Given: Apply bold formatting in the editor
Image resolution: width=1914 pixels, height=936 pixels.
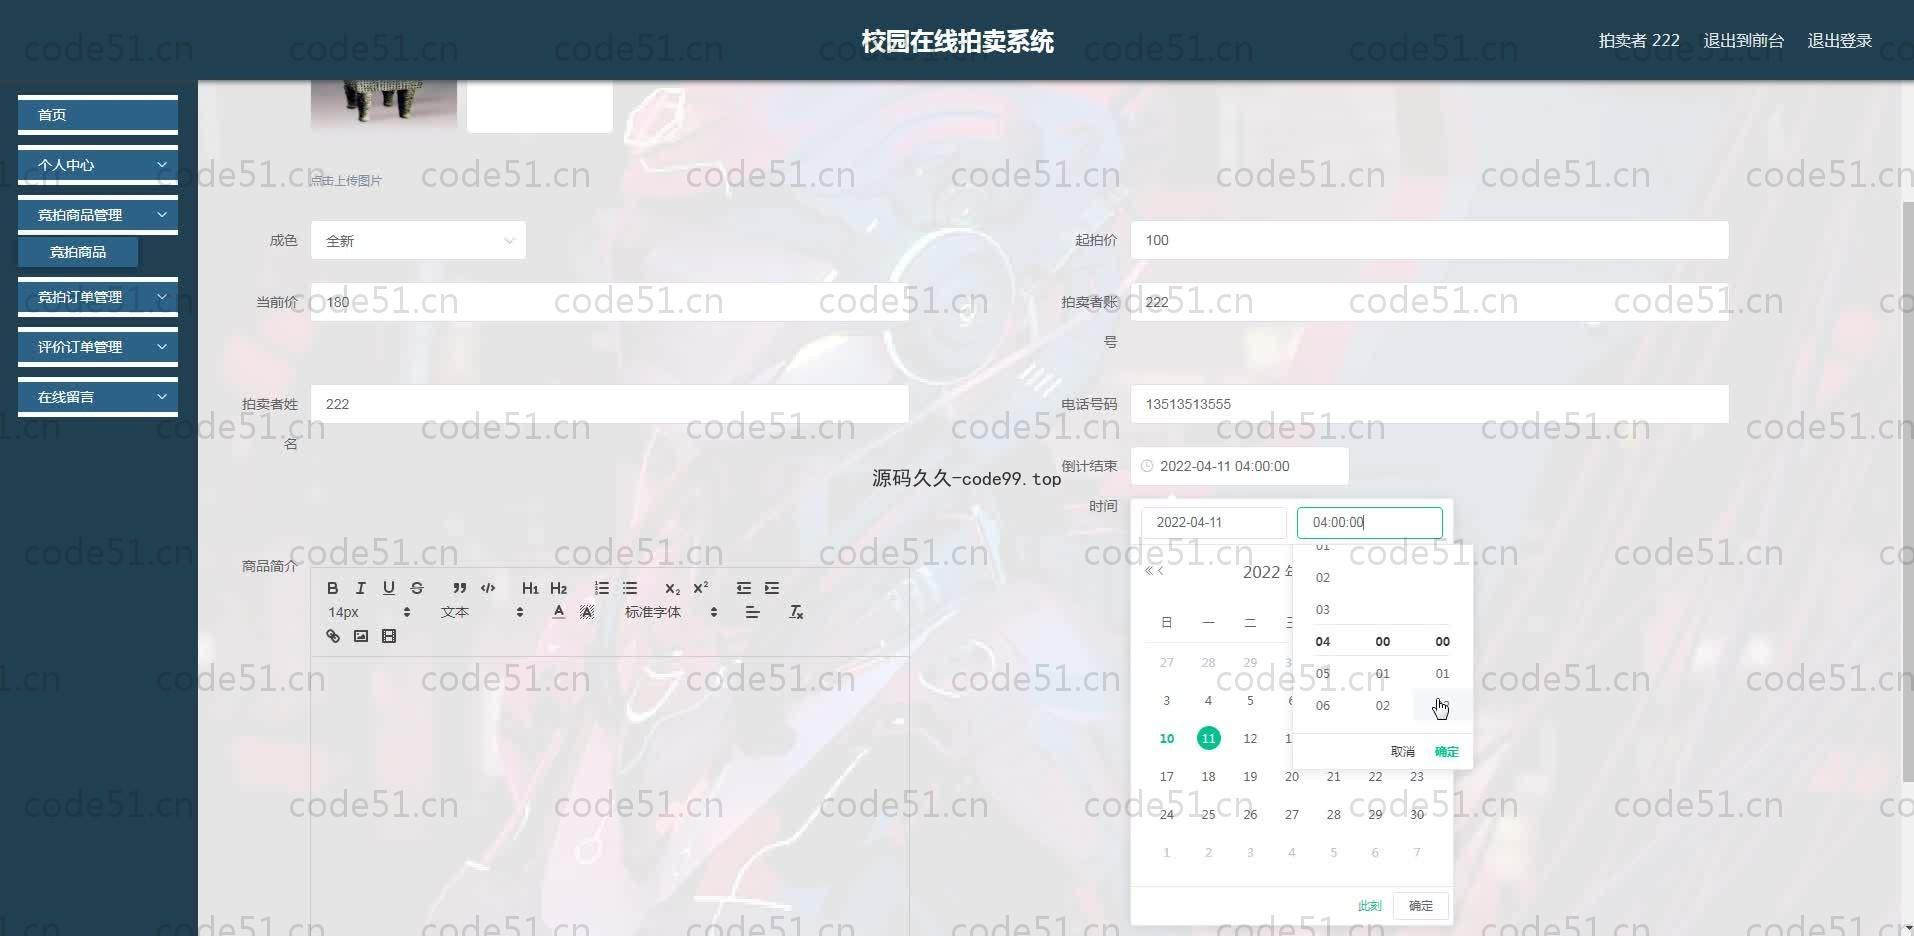Looking at the screenshot, I should click(x=333, y=588).
